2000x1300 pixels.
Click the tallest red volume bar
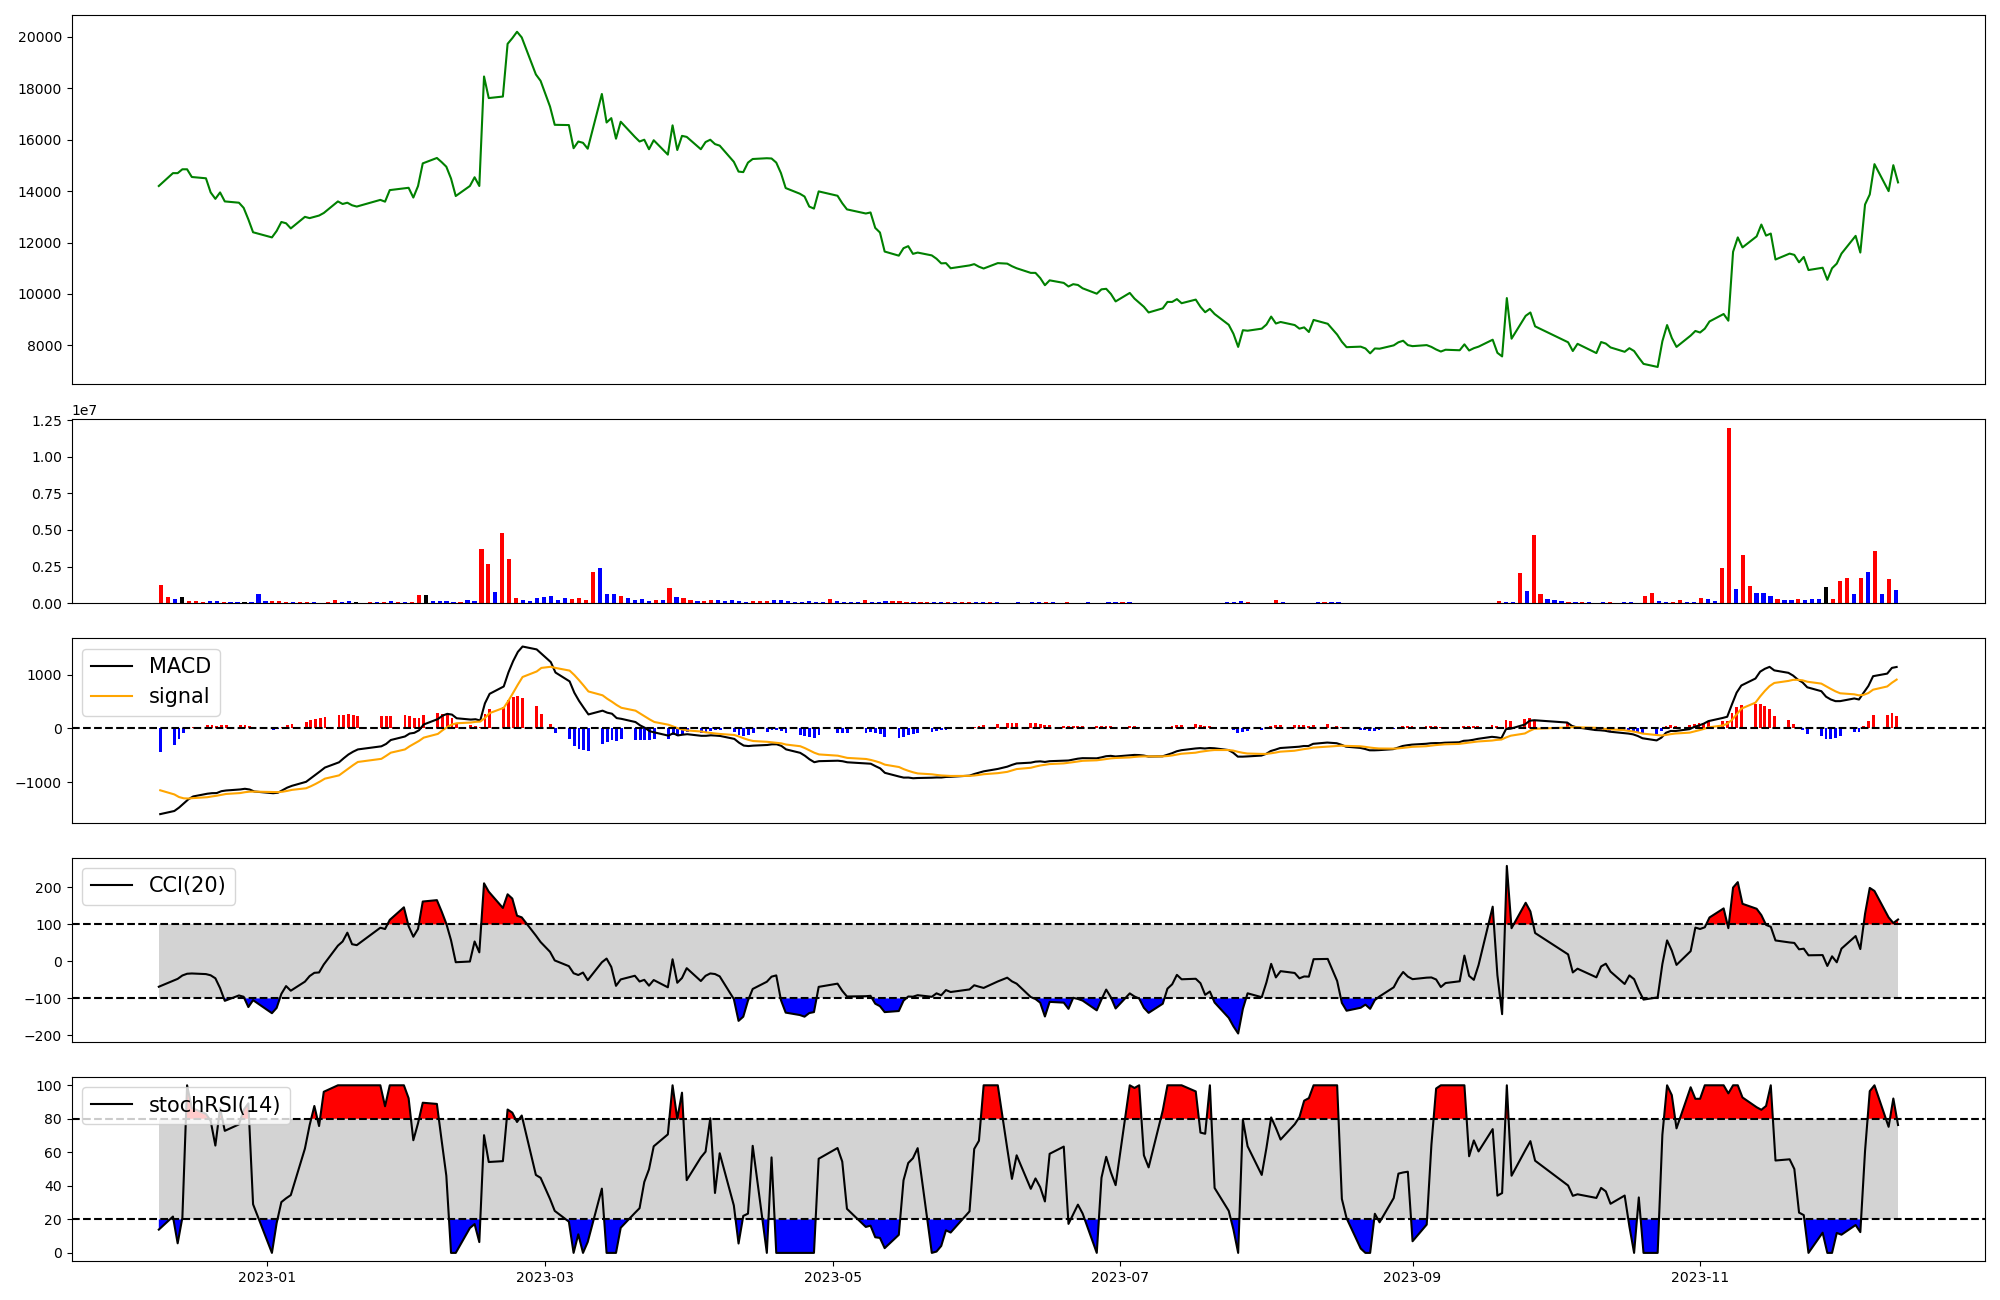click(1728, 515)
